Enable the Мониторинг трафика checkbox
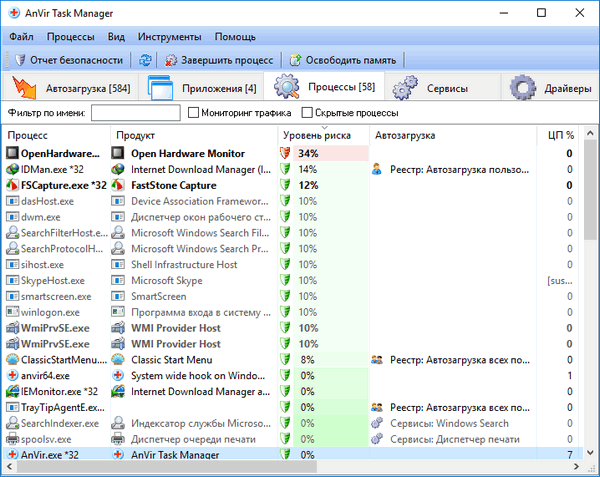This screenshot has height=477, width=600. pyautogui.click(x=194, y=113)
